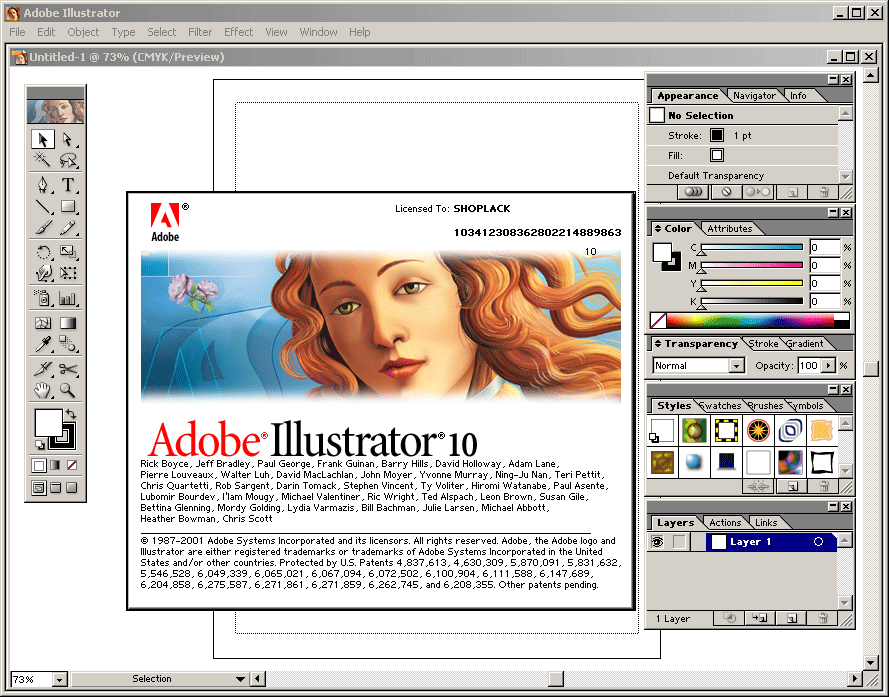Screen dimensions: 889x697
Task: Select the Column Graph tool
Action: 68,298
